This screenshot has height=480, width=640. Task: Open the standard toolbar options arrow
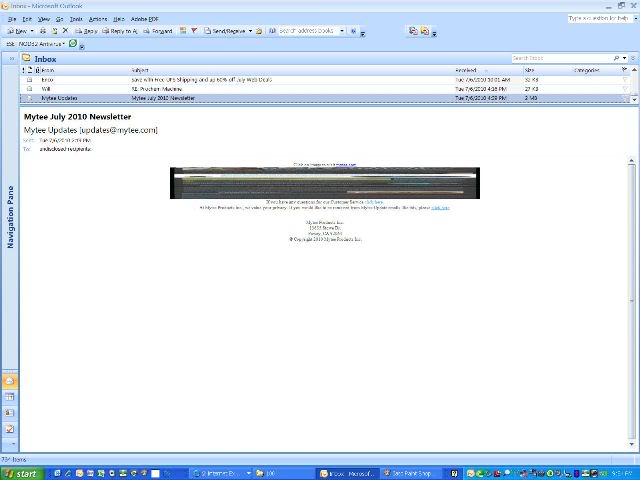click(x=362, y=34)
